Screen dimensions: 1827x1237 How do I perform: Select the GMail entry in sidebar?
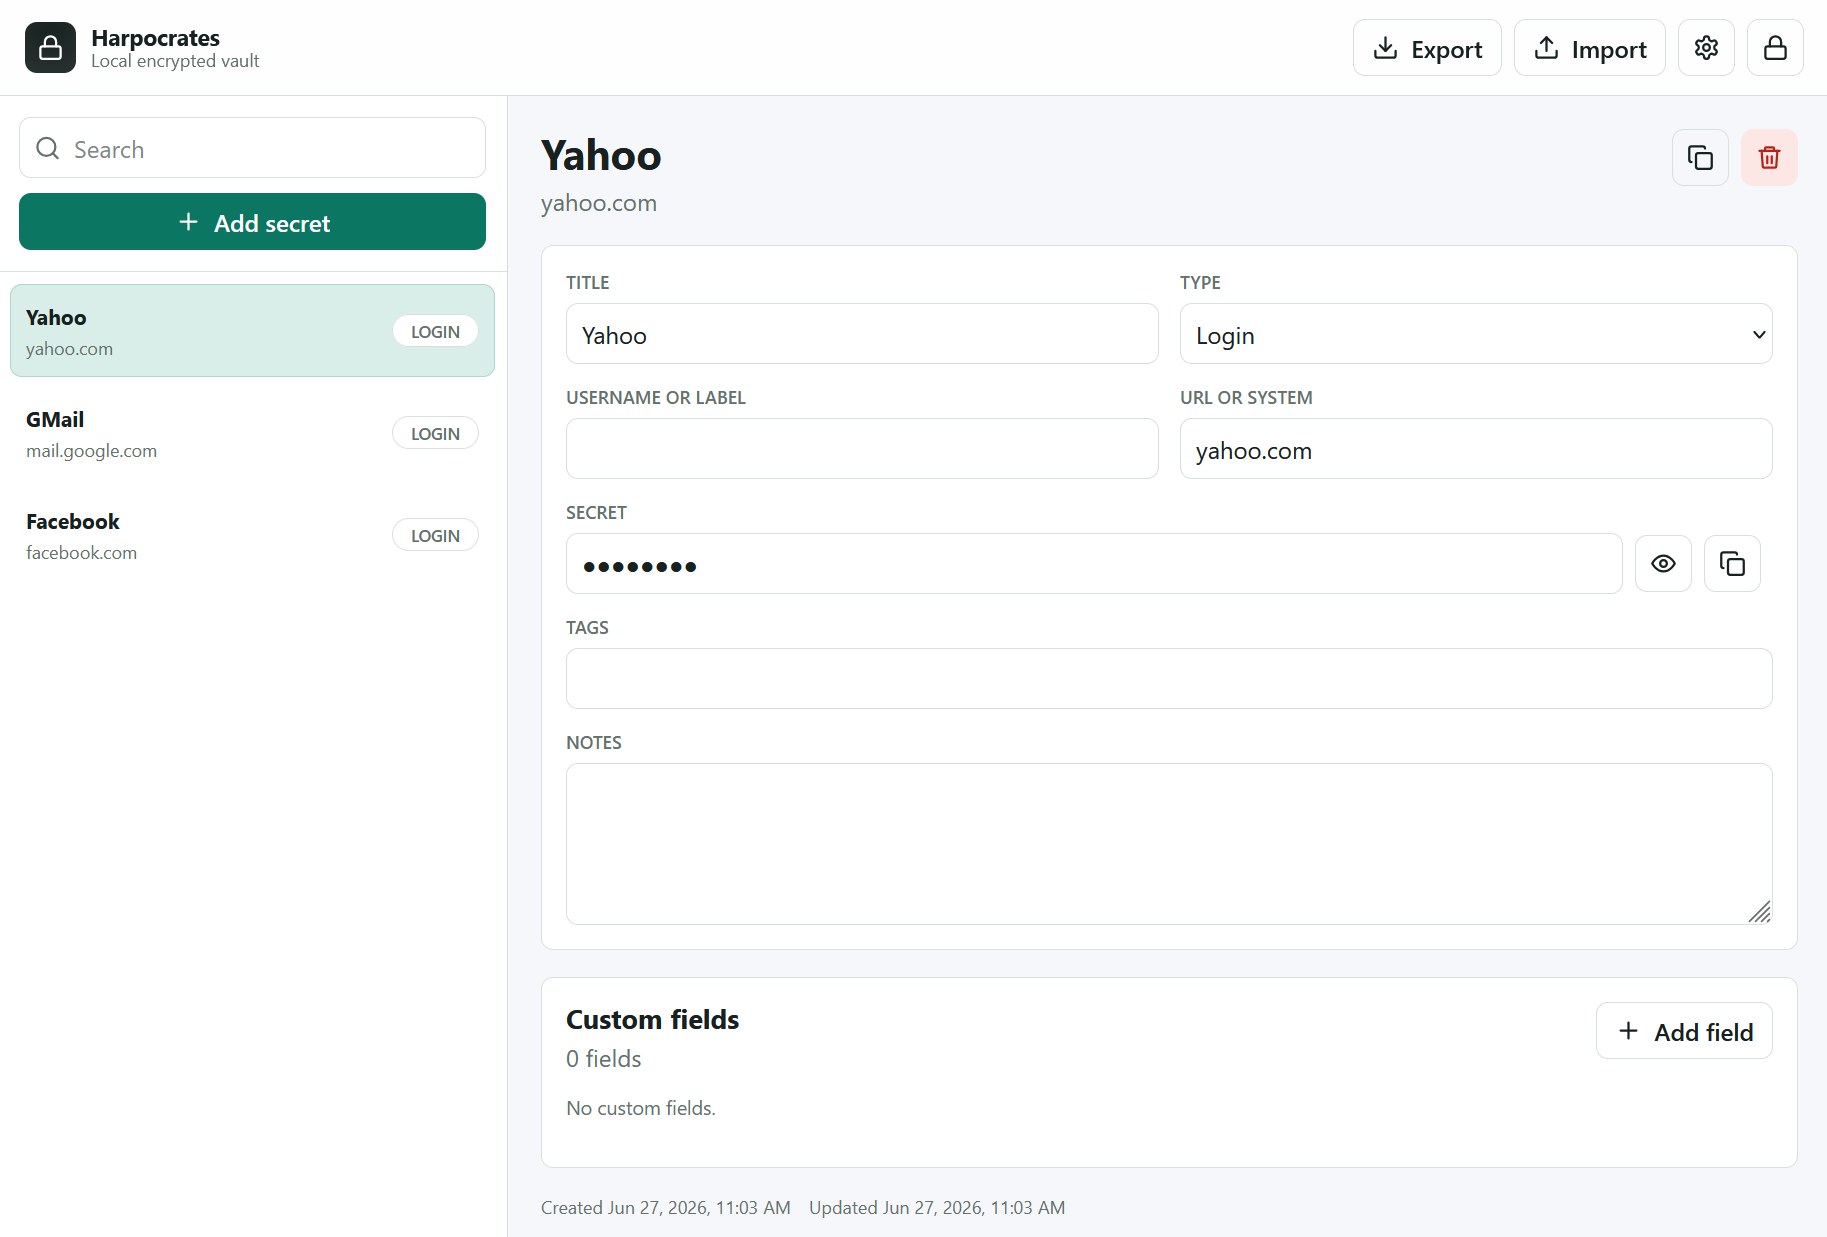click(252, 433)
